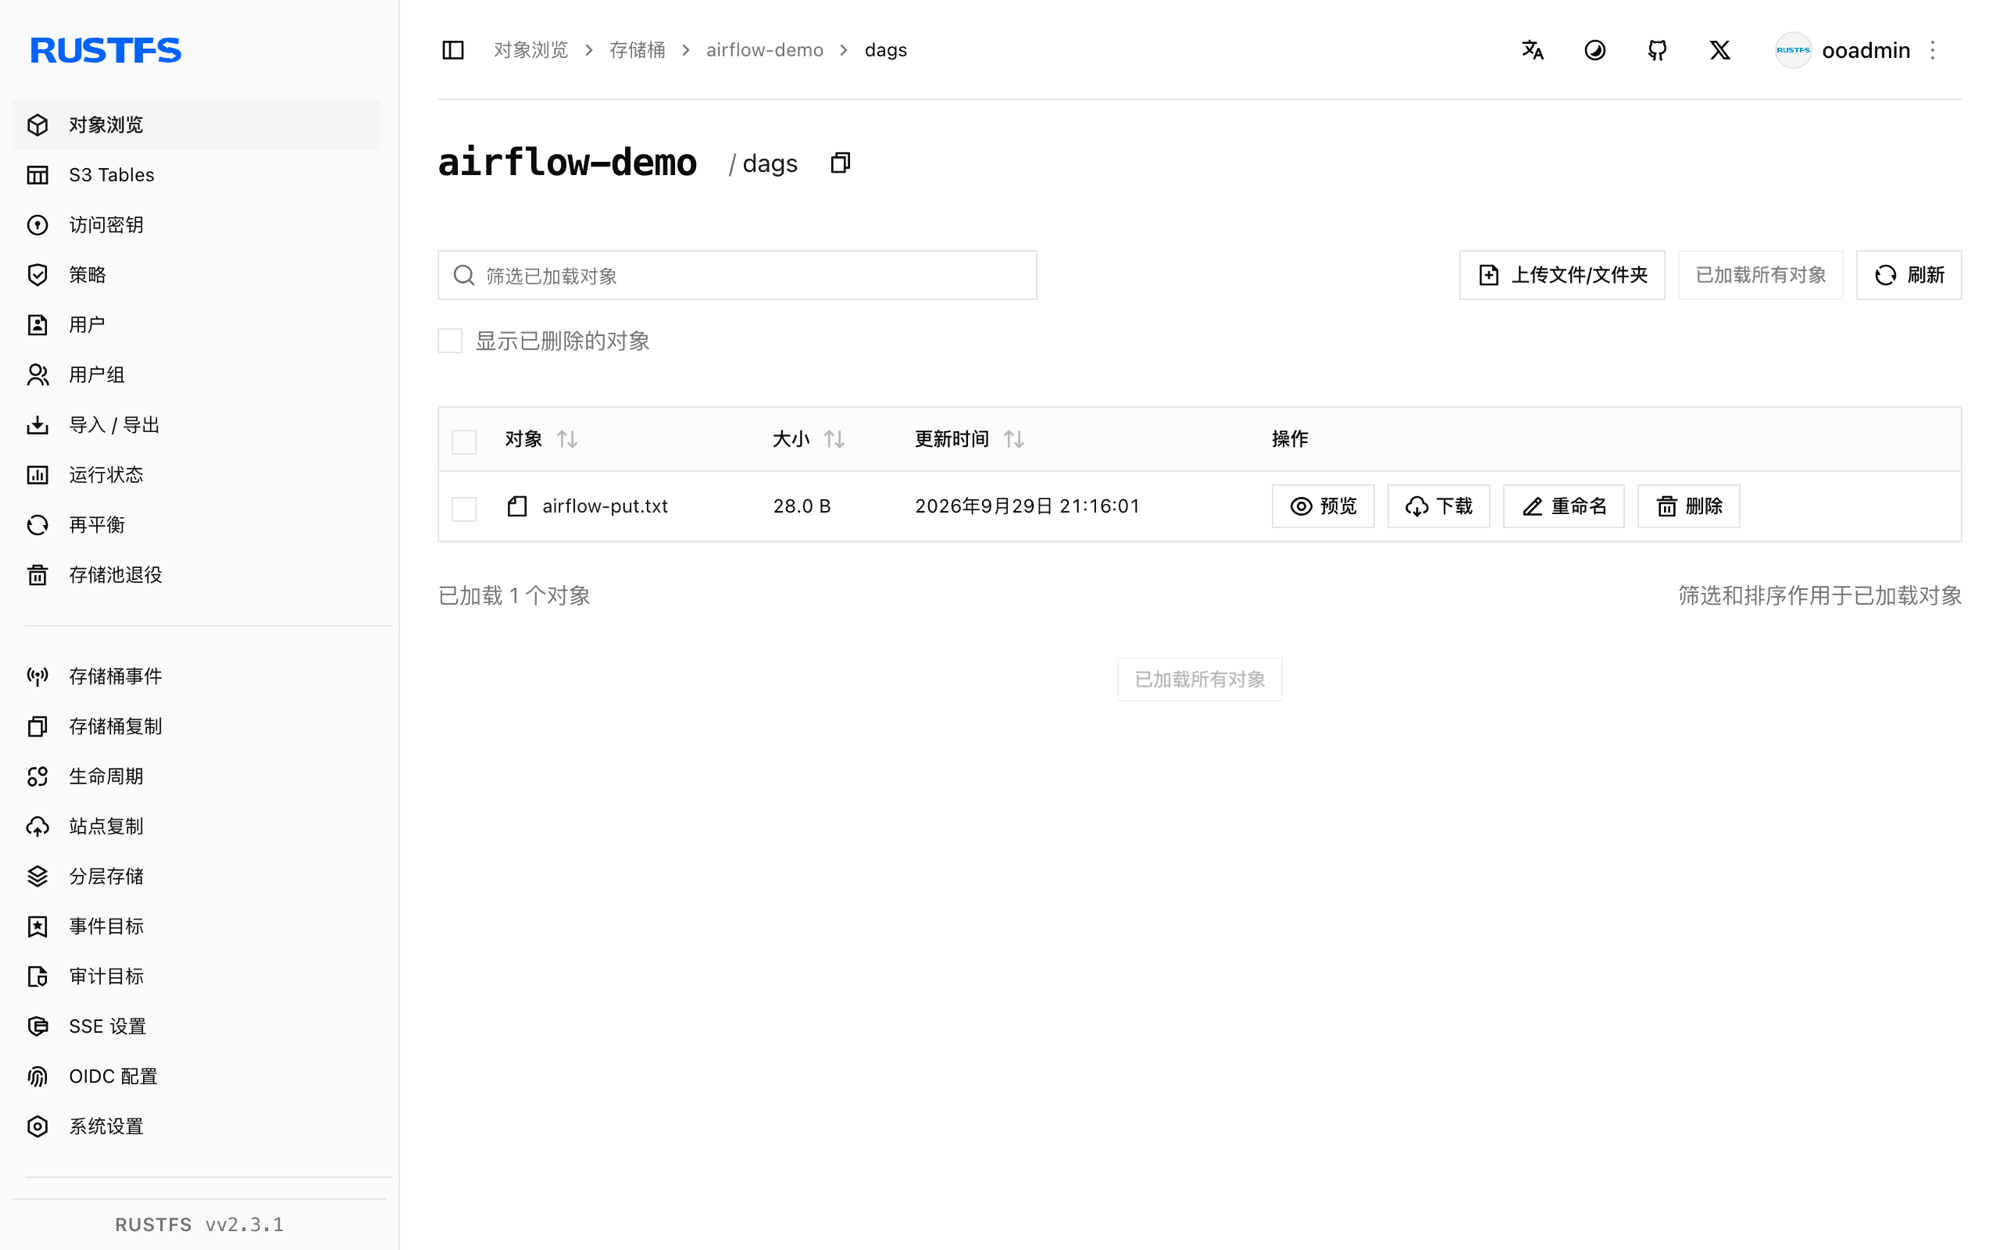Focus the filter loaded objects search field

tap(737, 275)
